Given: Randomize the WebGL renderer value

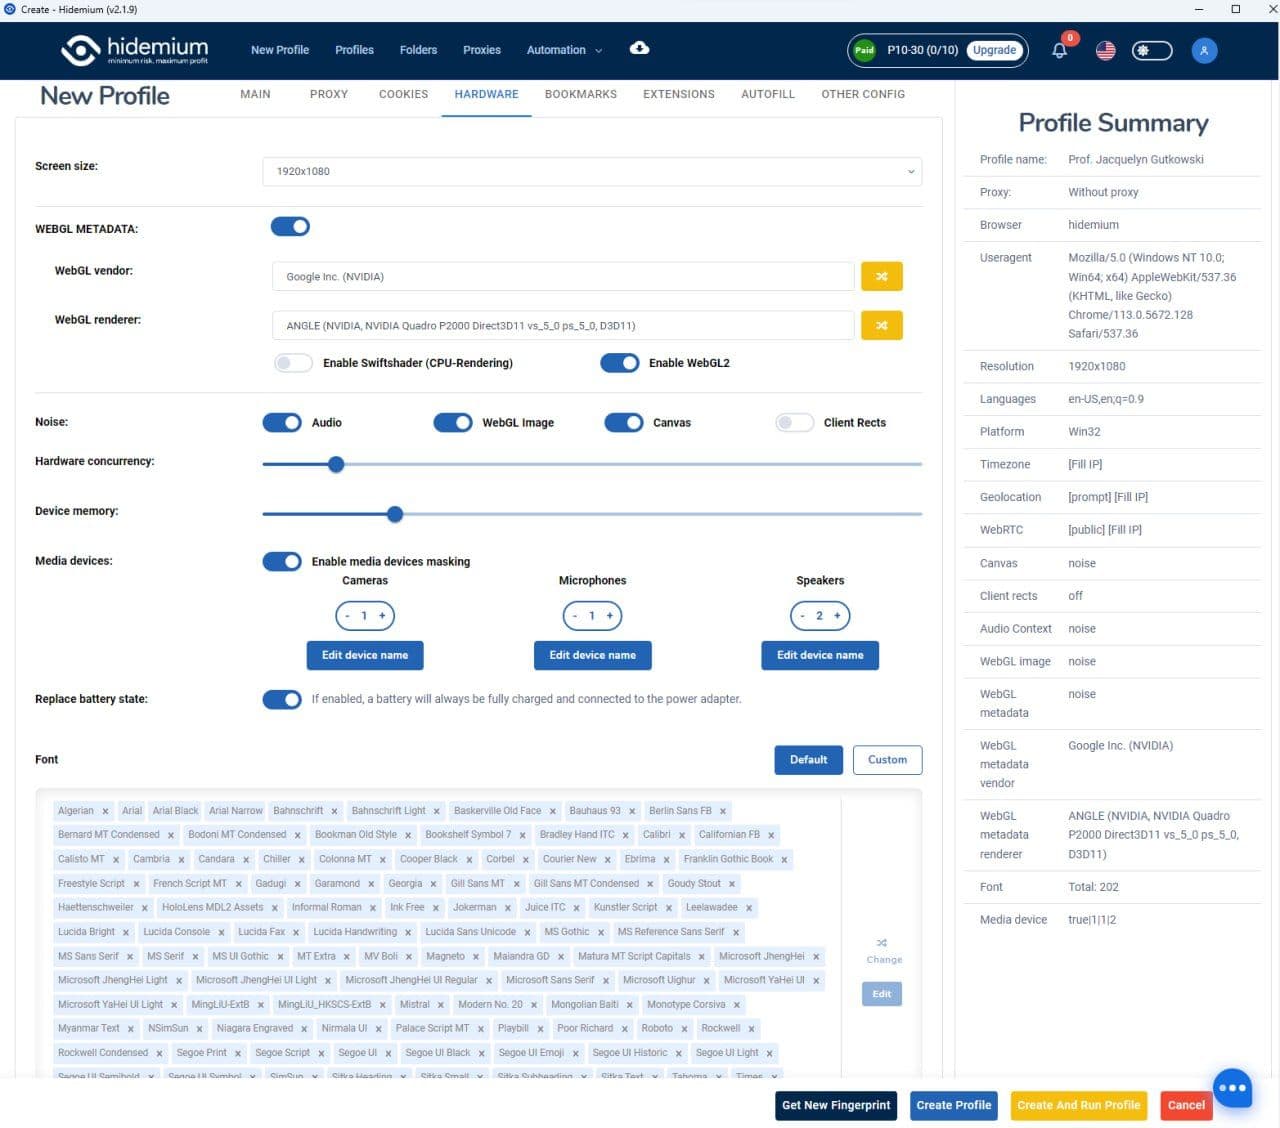Looking at the screenshot, I should (x=881, y=325).
